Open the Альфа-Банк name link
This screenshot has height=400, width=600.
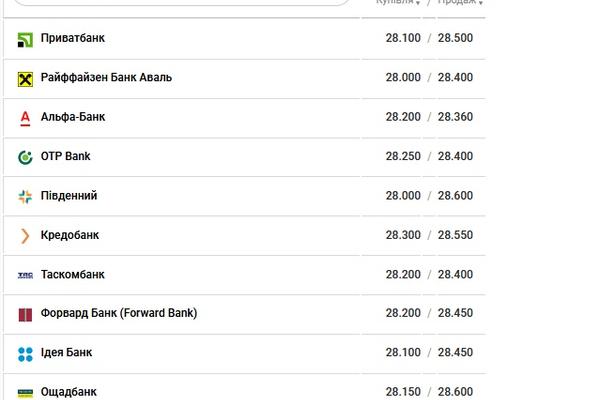point(73,117)
